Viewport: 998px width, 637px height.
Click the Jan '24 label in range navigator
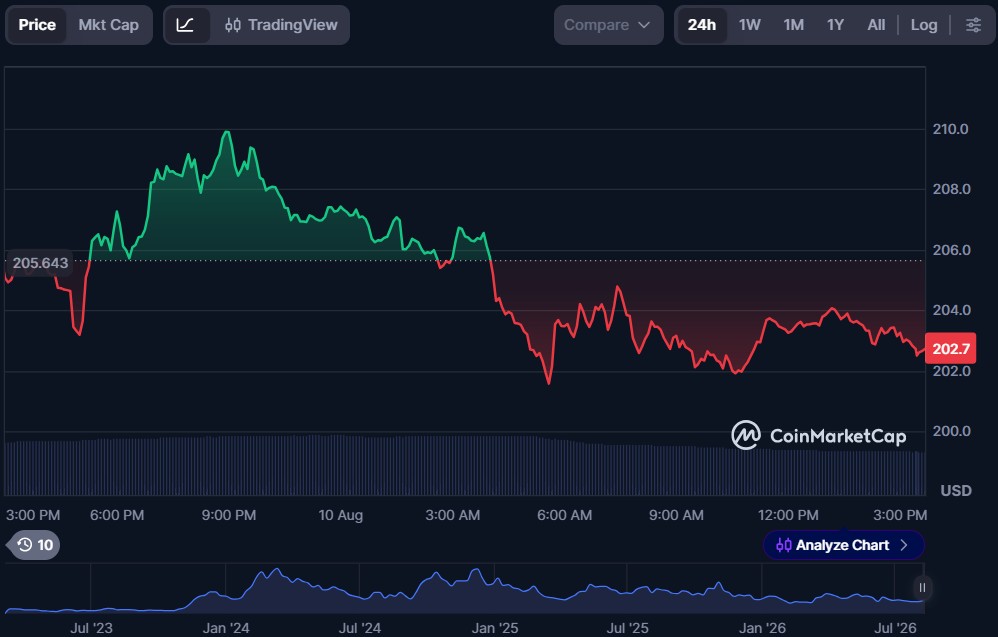226,628
